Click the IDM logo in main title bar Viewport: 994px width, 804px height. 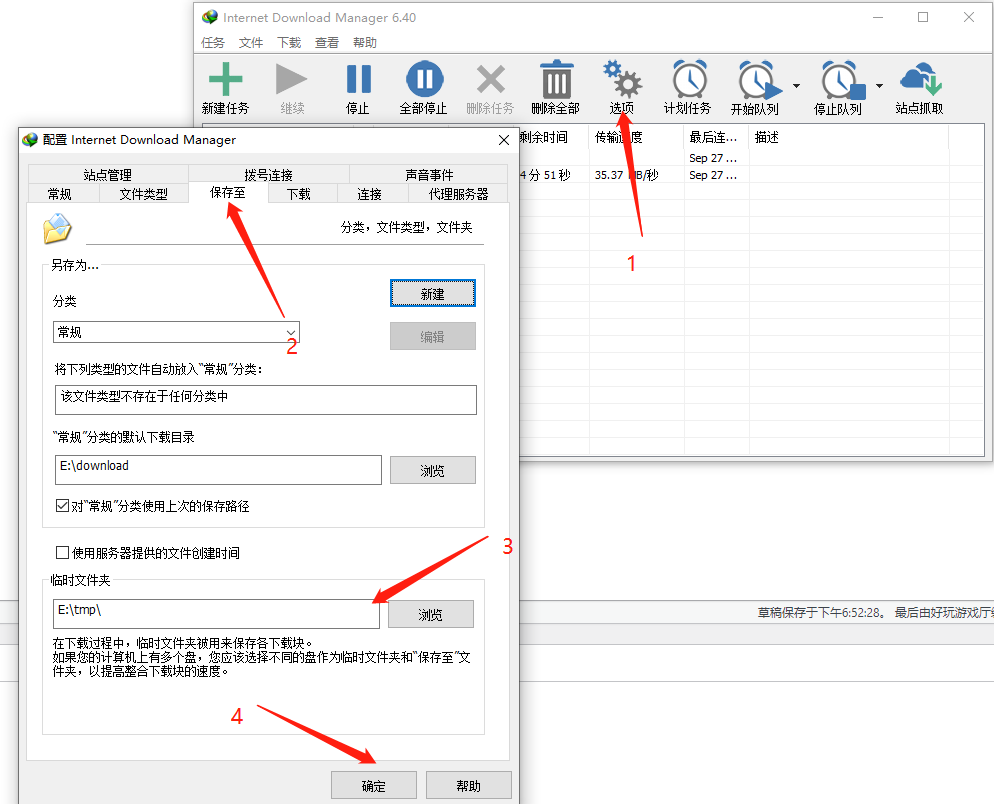coord(210,17)
